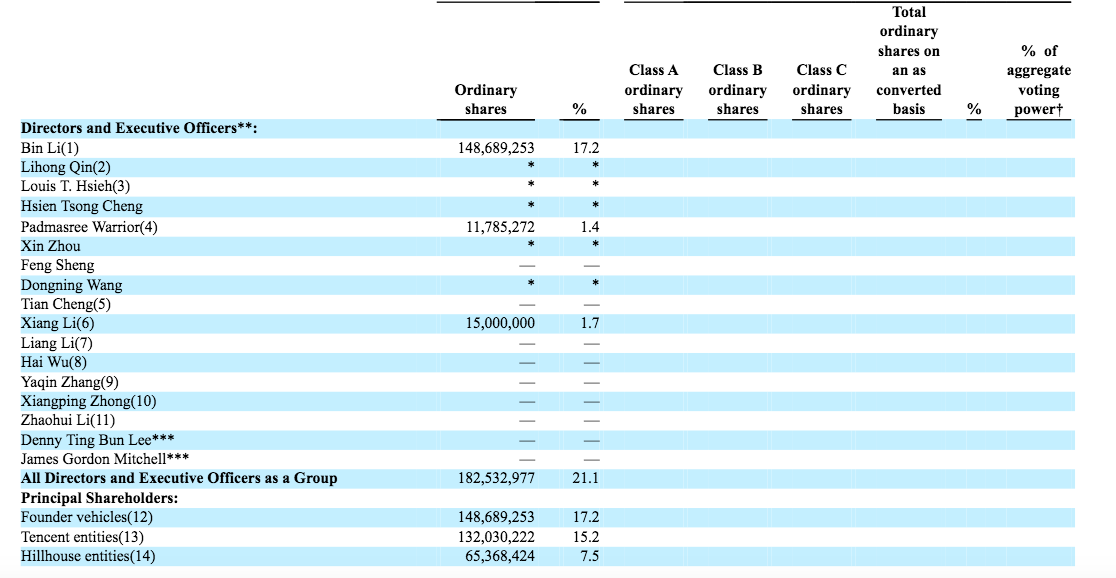
Task: Click the Founder vehicles(12) row label
Action: (87, 517)
